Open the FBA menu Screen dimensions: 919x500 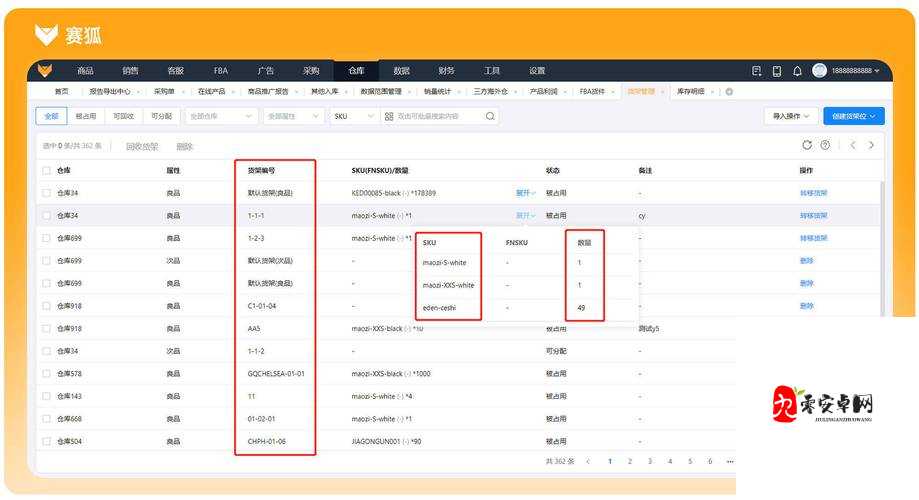(220, 70)
